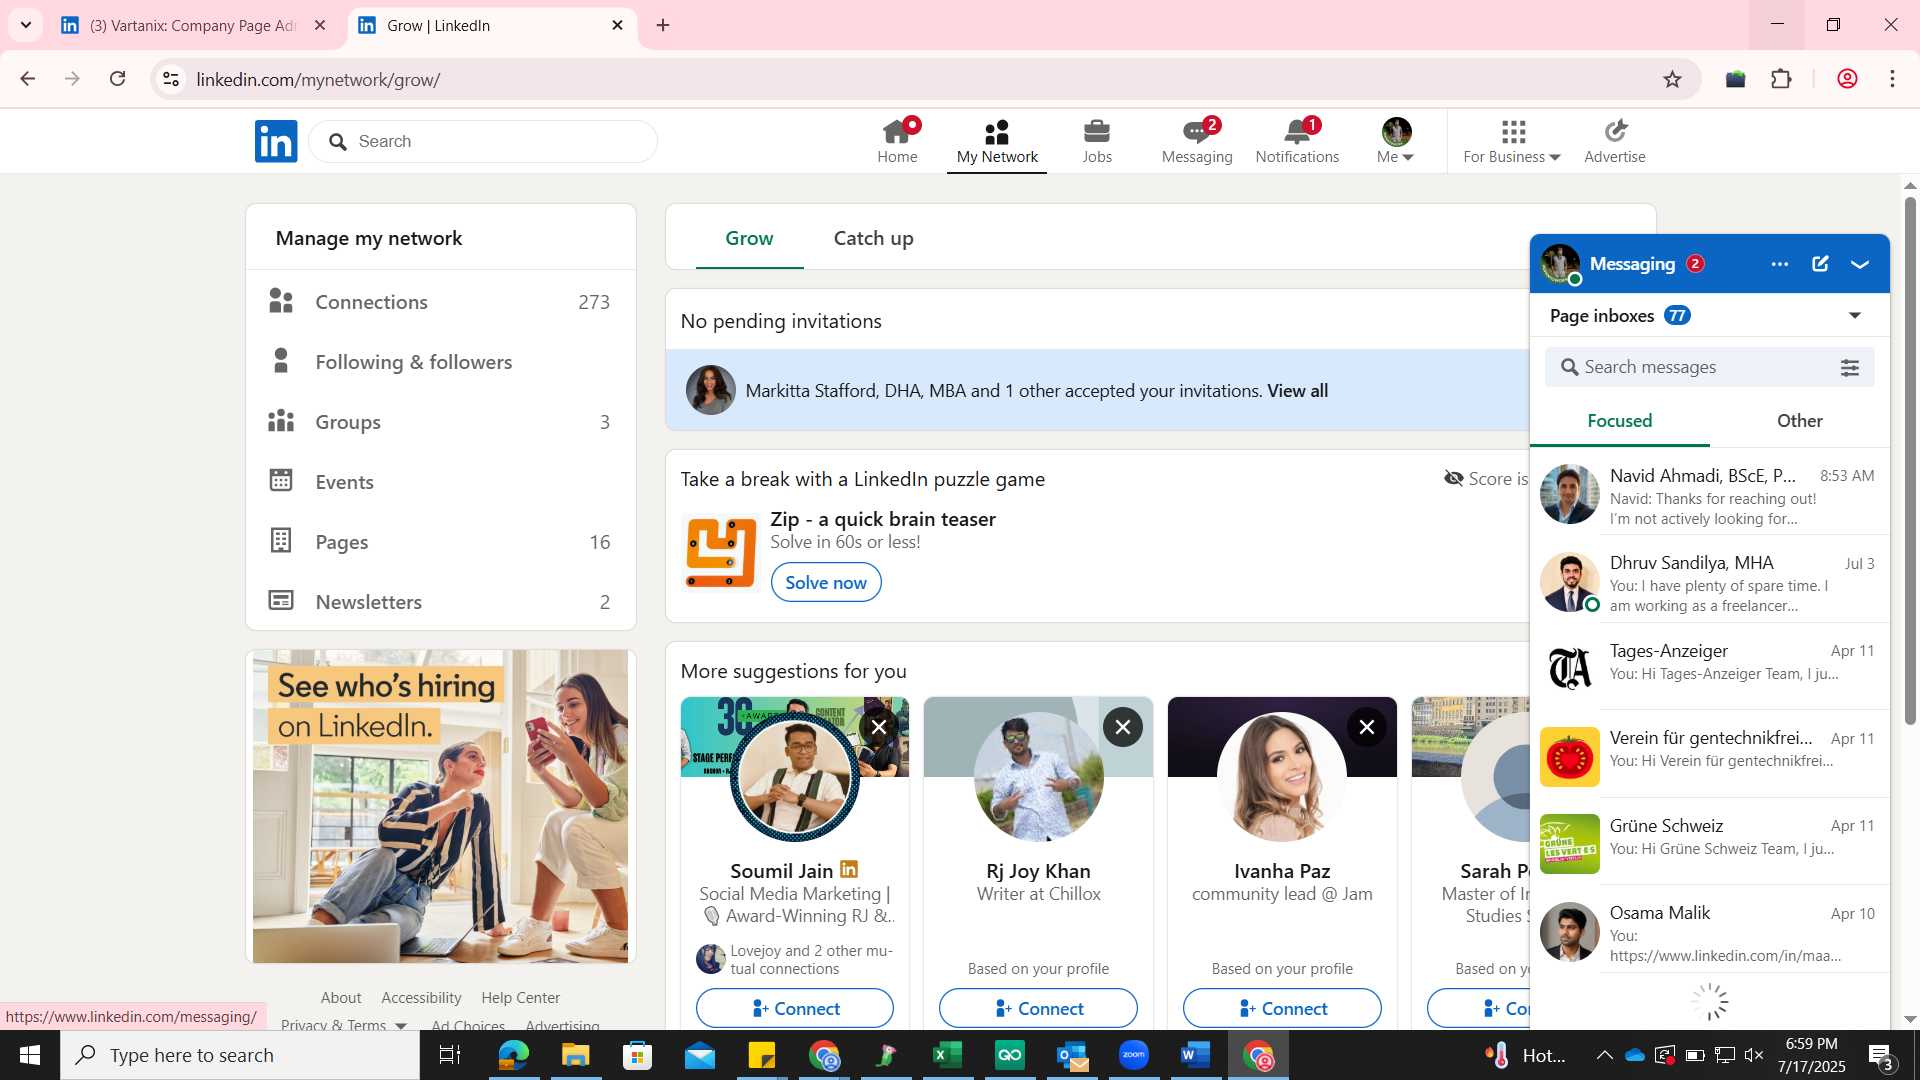This screenshot has width=1920, height=1080.
Task: Click View all accepted invitations
Action: 1297,391
